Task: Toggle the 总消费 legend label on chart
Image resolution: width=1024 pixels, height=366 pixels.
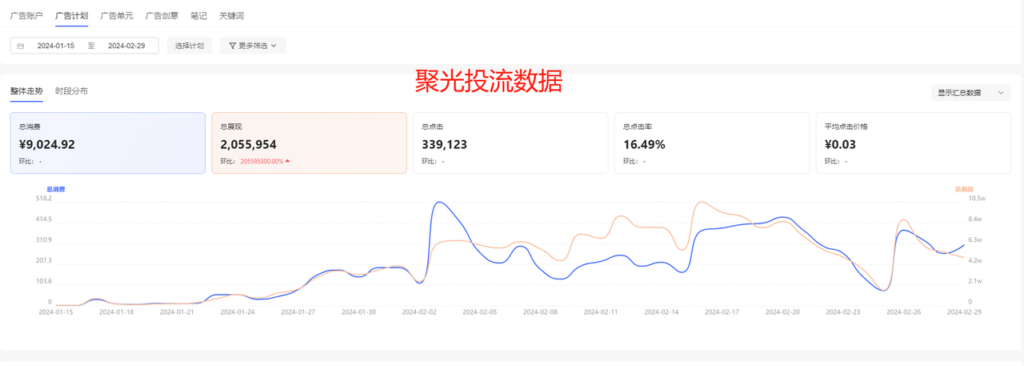Action: click(56, 189)
